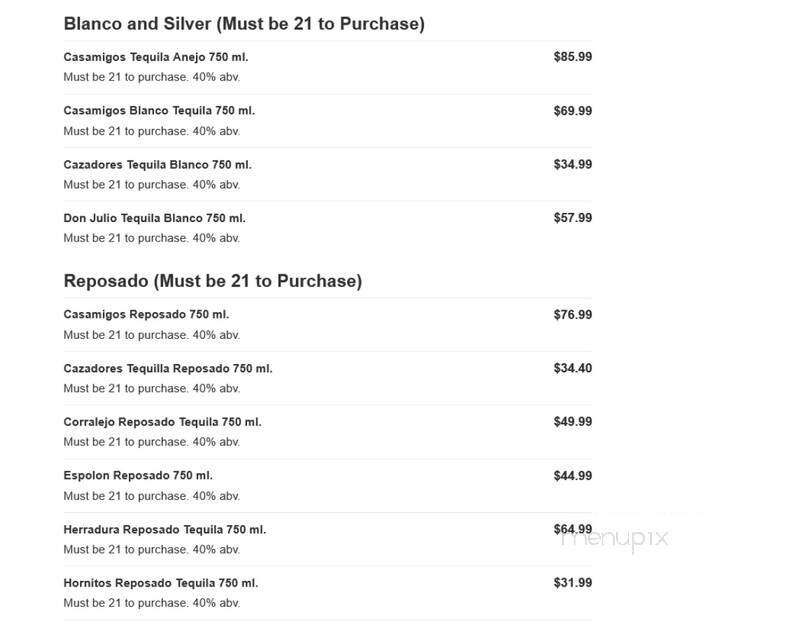Select the $34.40 price
794x621 pixels.
572,369
